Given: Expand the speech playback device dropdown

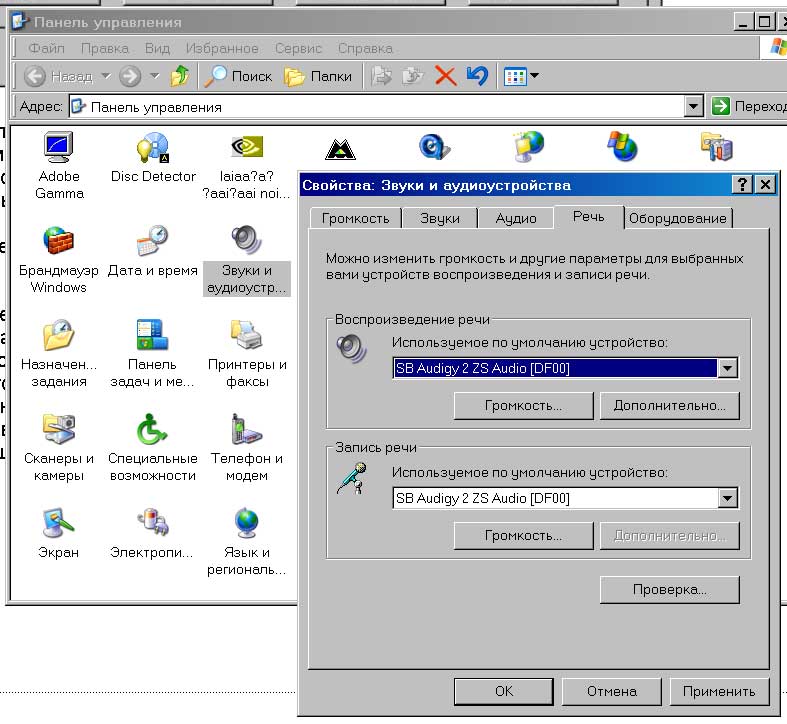Looking at the screenshot, I should click(x=728, y=368).
